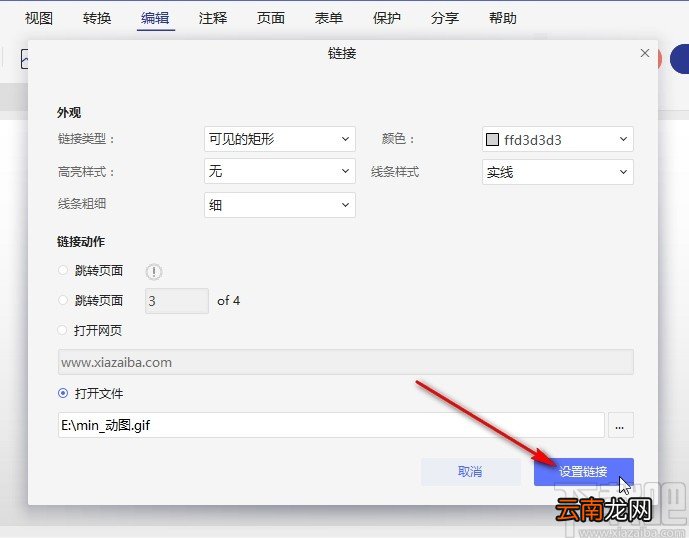This screenshot has width=689, height=538.
Task: Click the file path field E:\min_动图.gif
Action: (x=331, y=425)
